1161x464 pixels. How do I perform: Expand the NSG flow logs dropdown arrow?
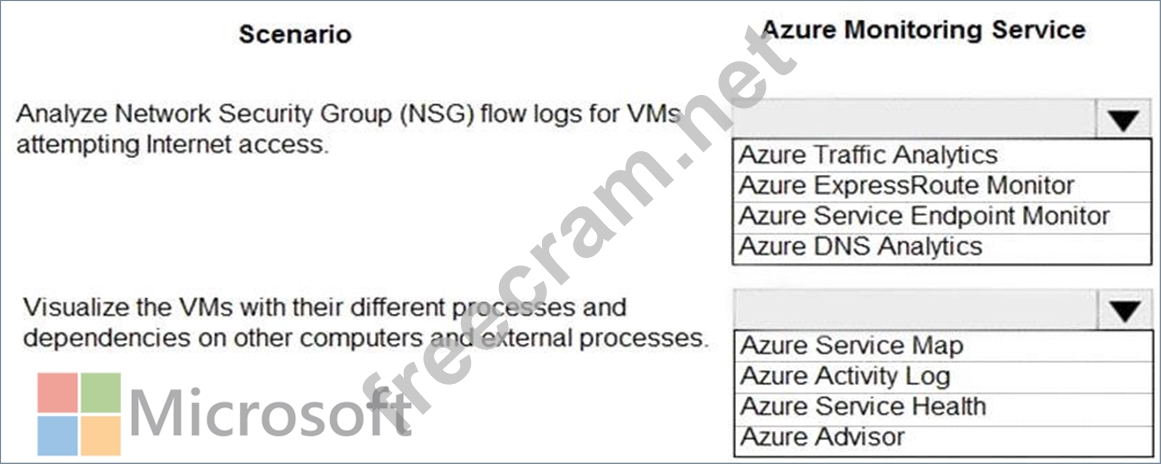(x=1124, y=121)
